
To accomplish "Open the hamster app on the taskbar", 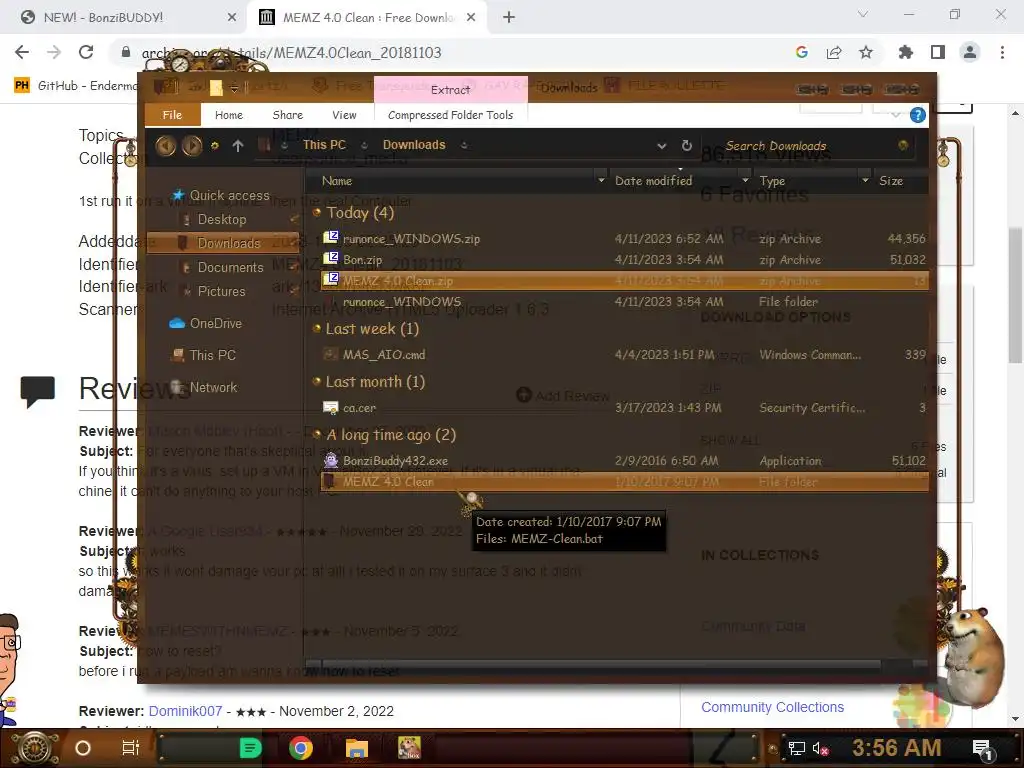I will click(x=409, y=748).
